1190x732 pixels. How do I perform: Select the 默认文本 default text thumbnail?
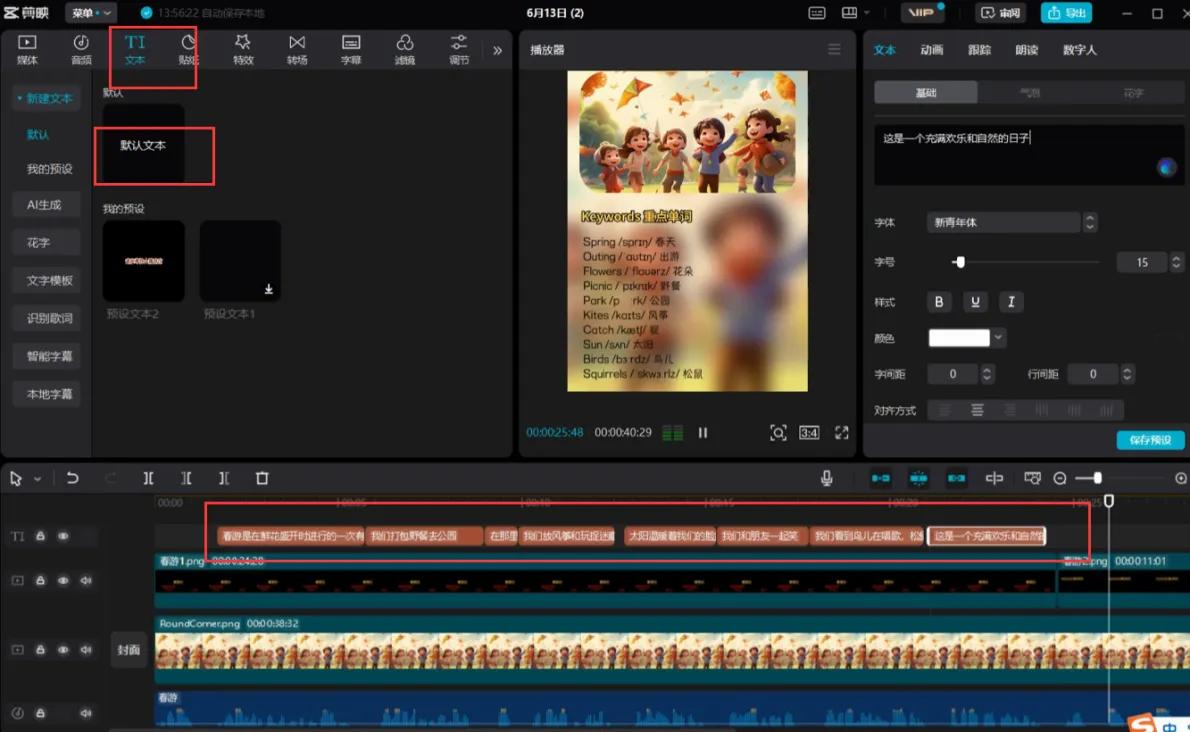coord(143,146)
